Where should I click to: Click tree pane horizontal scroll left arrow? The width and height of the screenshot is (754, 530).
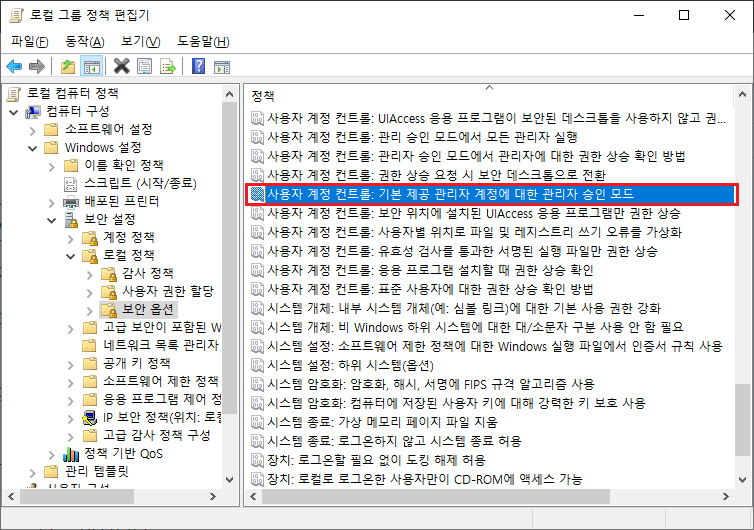[x=12, y=496]
